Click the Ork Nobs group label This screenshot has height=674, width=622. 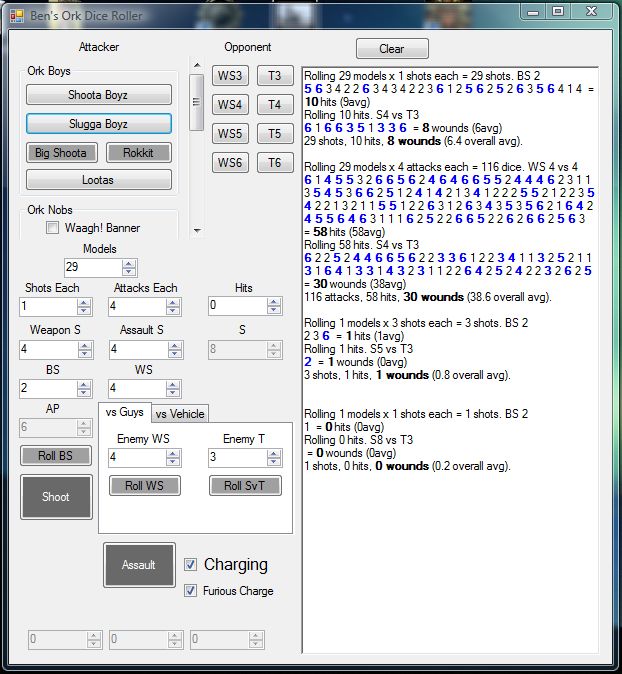50,210
